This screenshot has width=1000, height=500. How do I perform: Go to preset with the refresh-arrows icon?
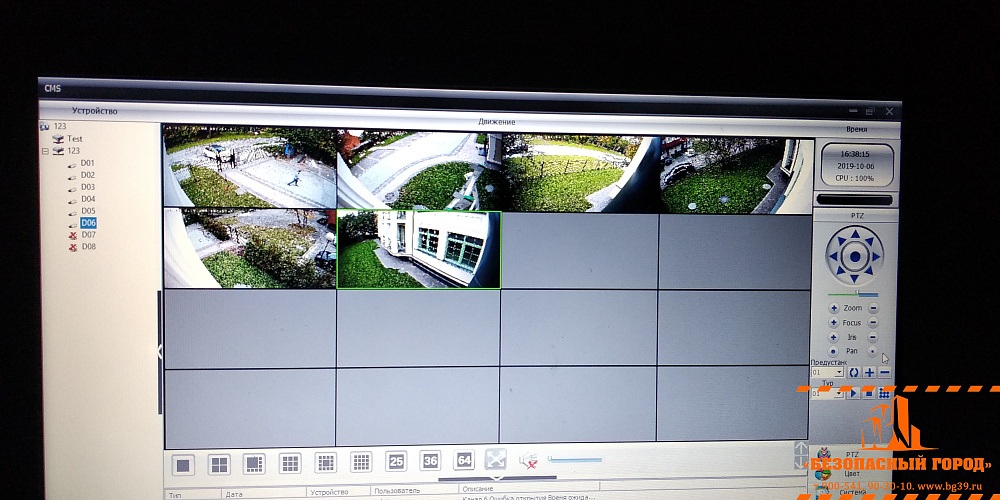(x=854, y=372)
